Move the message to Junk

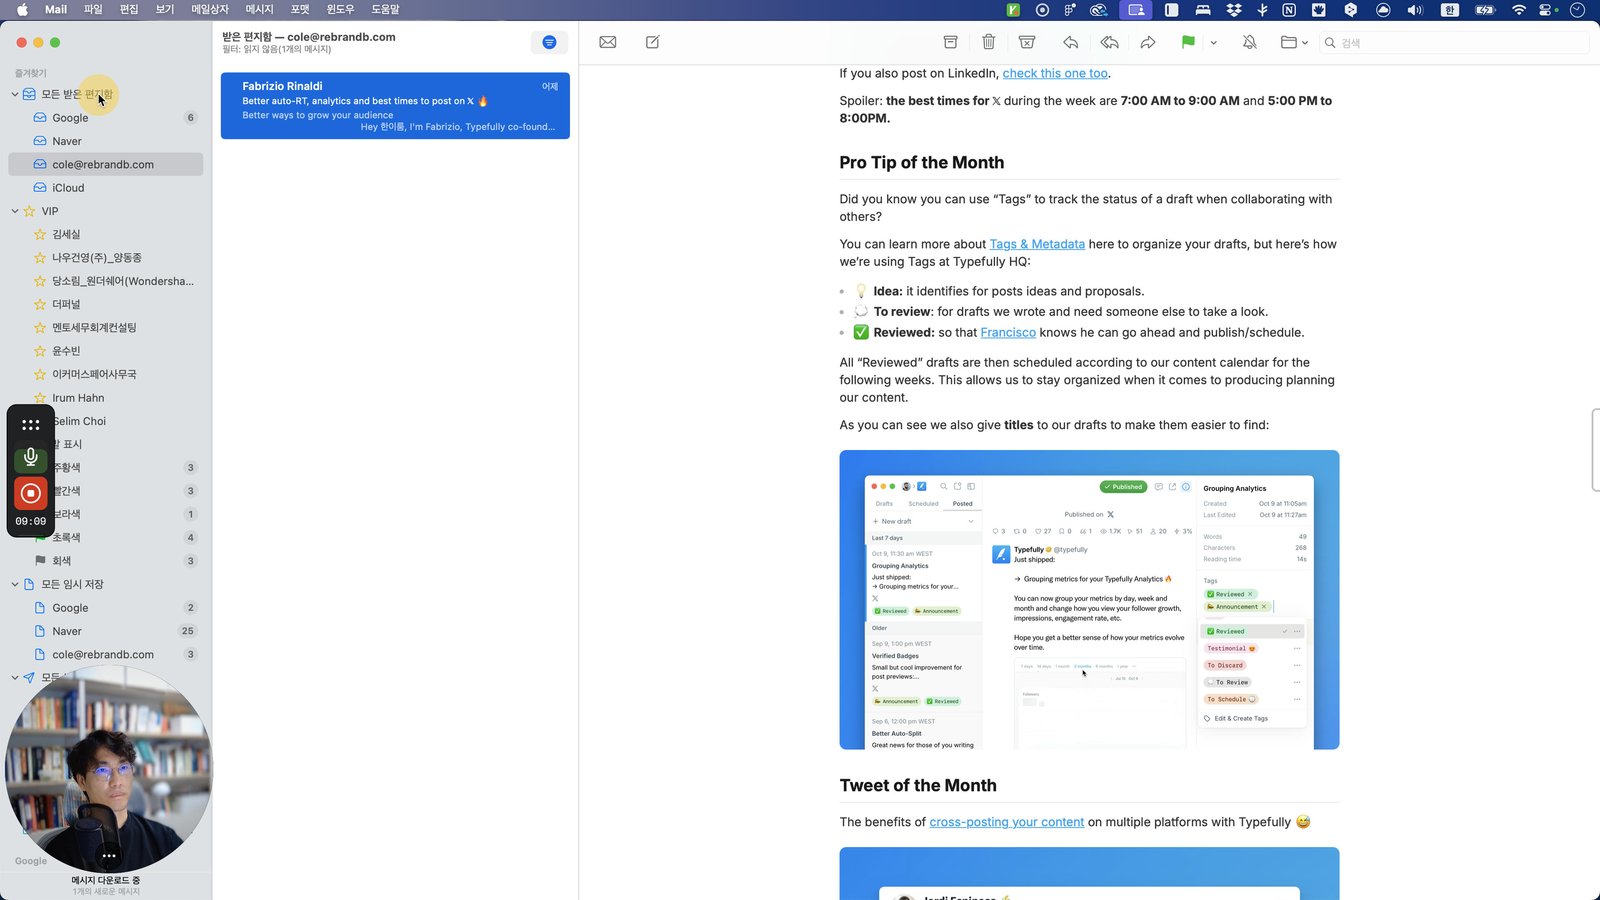[1026, 42]
